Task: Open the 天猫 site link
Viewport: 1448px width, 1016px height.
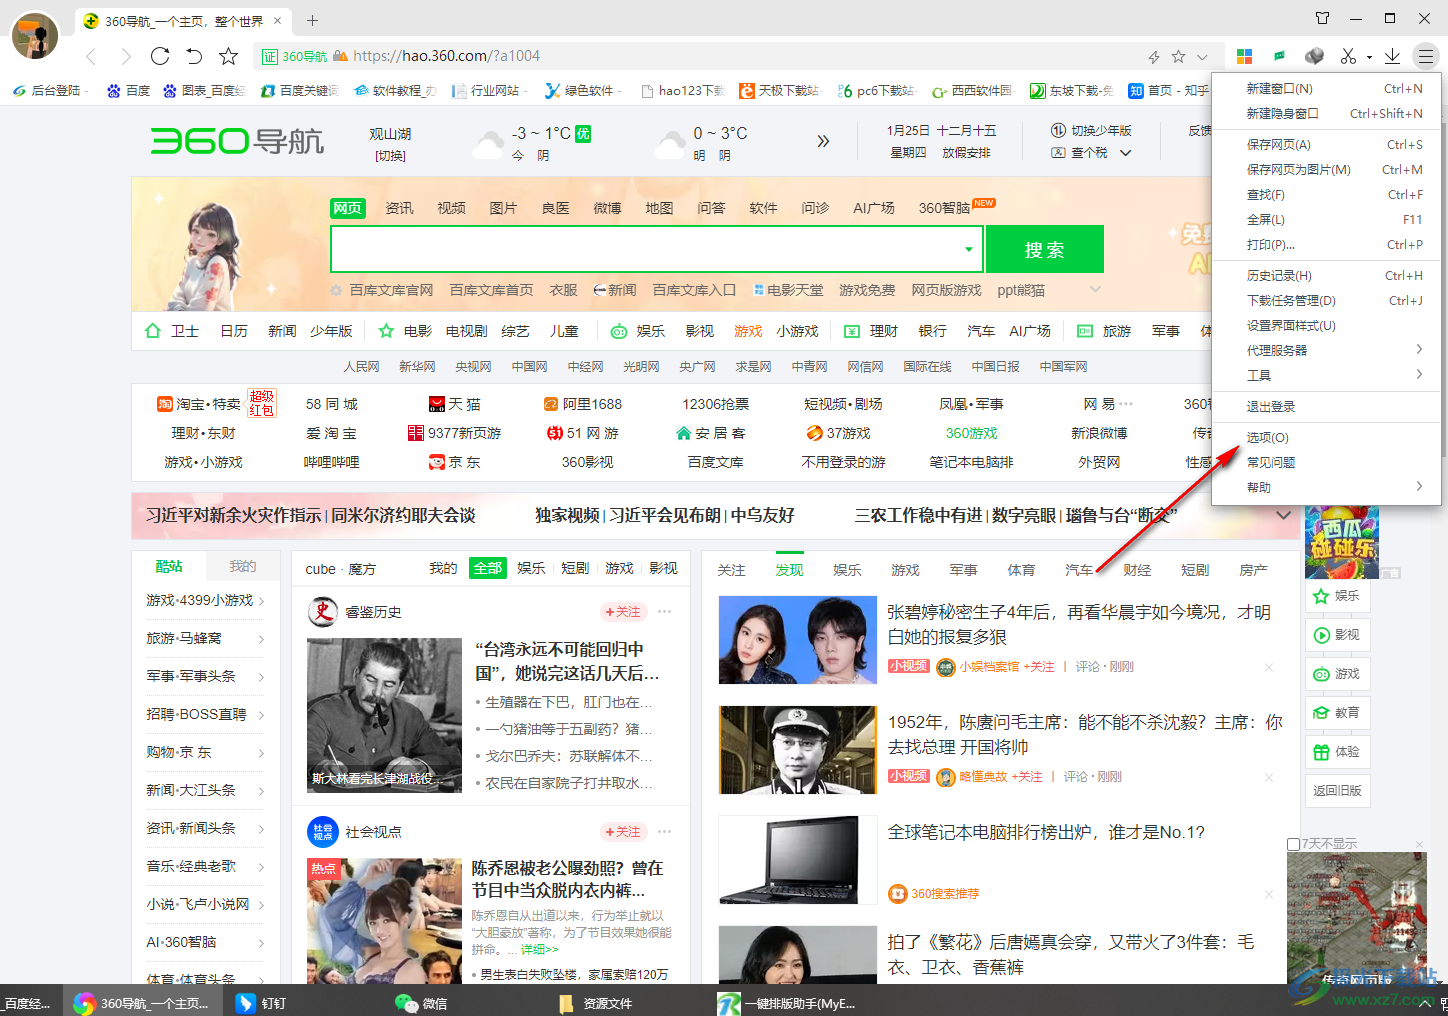Action: (x=455, y=404)
